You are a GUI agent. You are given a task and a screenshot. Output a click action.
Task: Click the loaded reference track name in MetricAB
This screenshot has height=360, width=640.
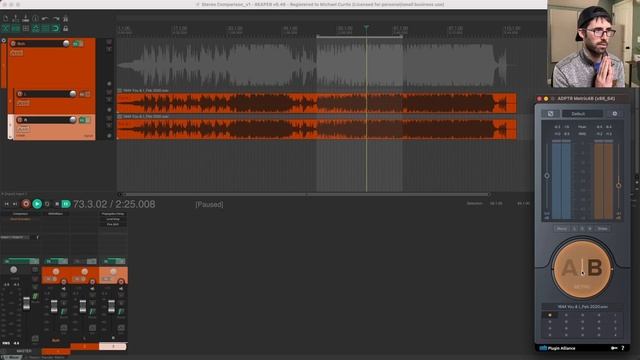pos(582,307)
